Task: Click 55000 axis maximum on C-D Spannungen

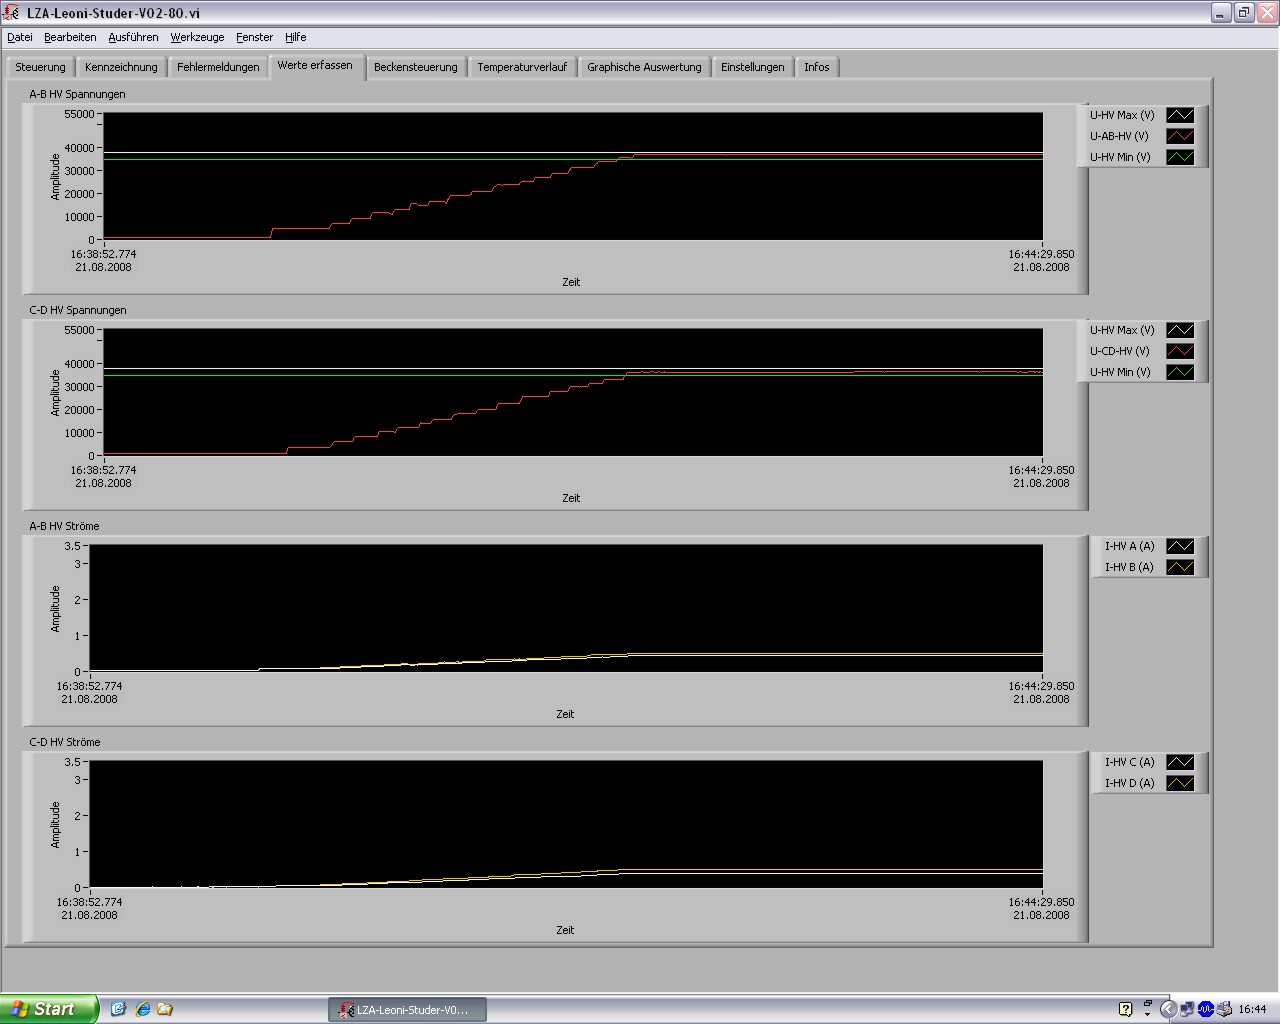Action: (x=79, y=330)
